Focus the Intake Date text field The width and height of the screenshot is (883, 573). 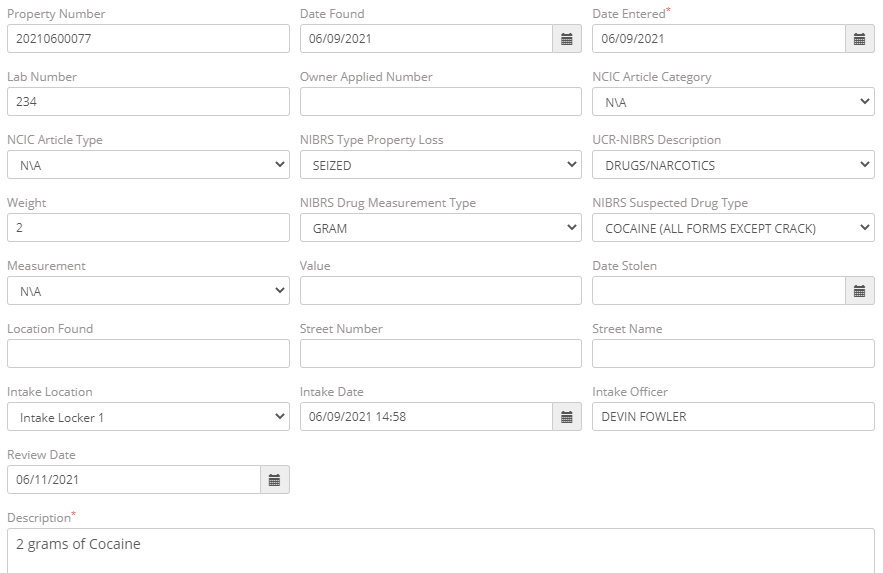[x=426, y=417]
